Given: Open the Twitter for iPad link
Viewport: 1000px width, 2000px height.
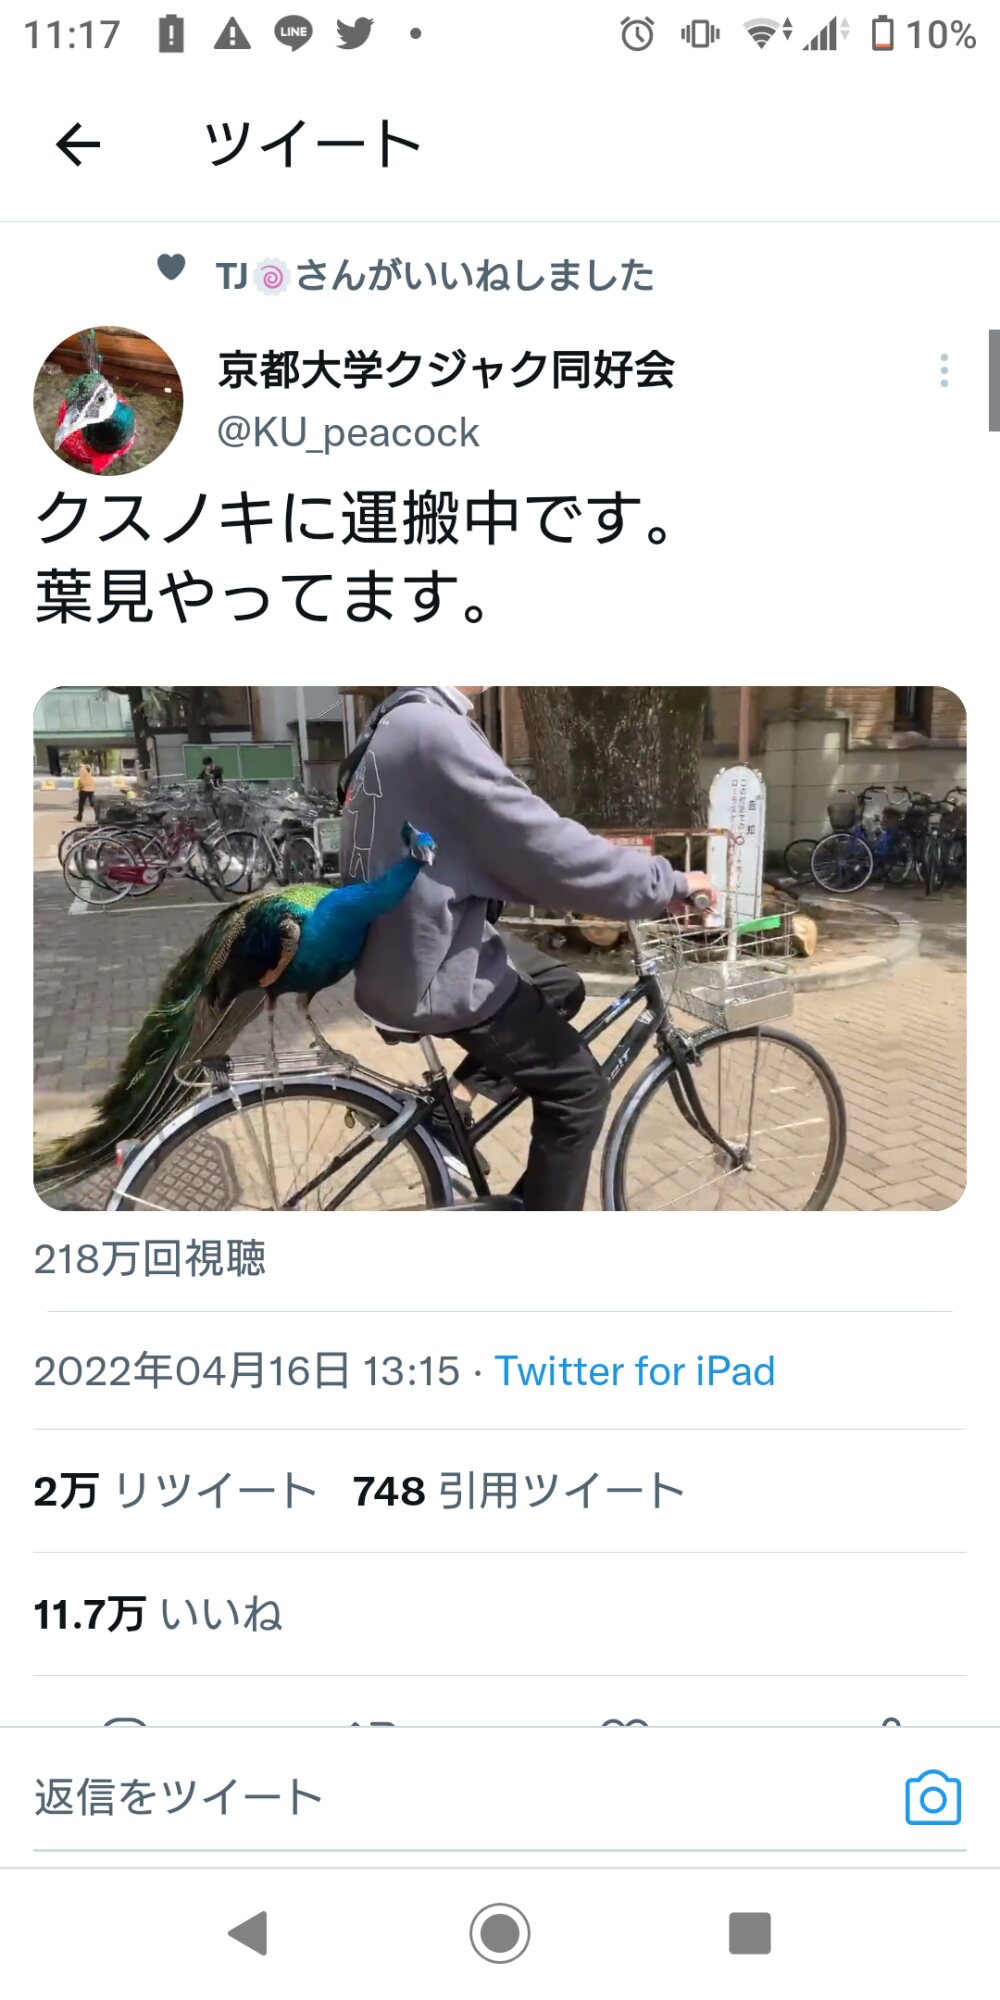Looking at the screenshot, I should tap(635, 1371).
